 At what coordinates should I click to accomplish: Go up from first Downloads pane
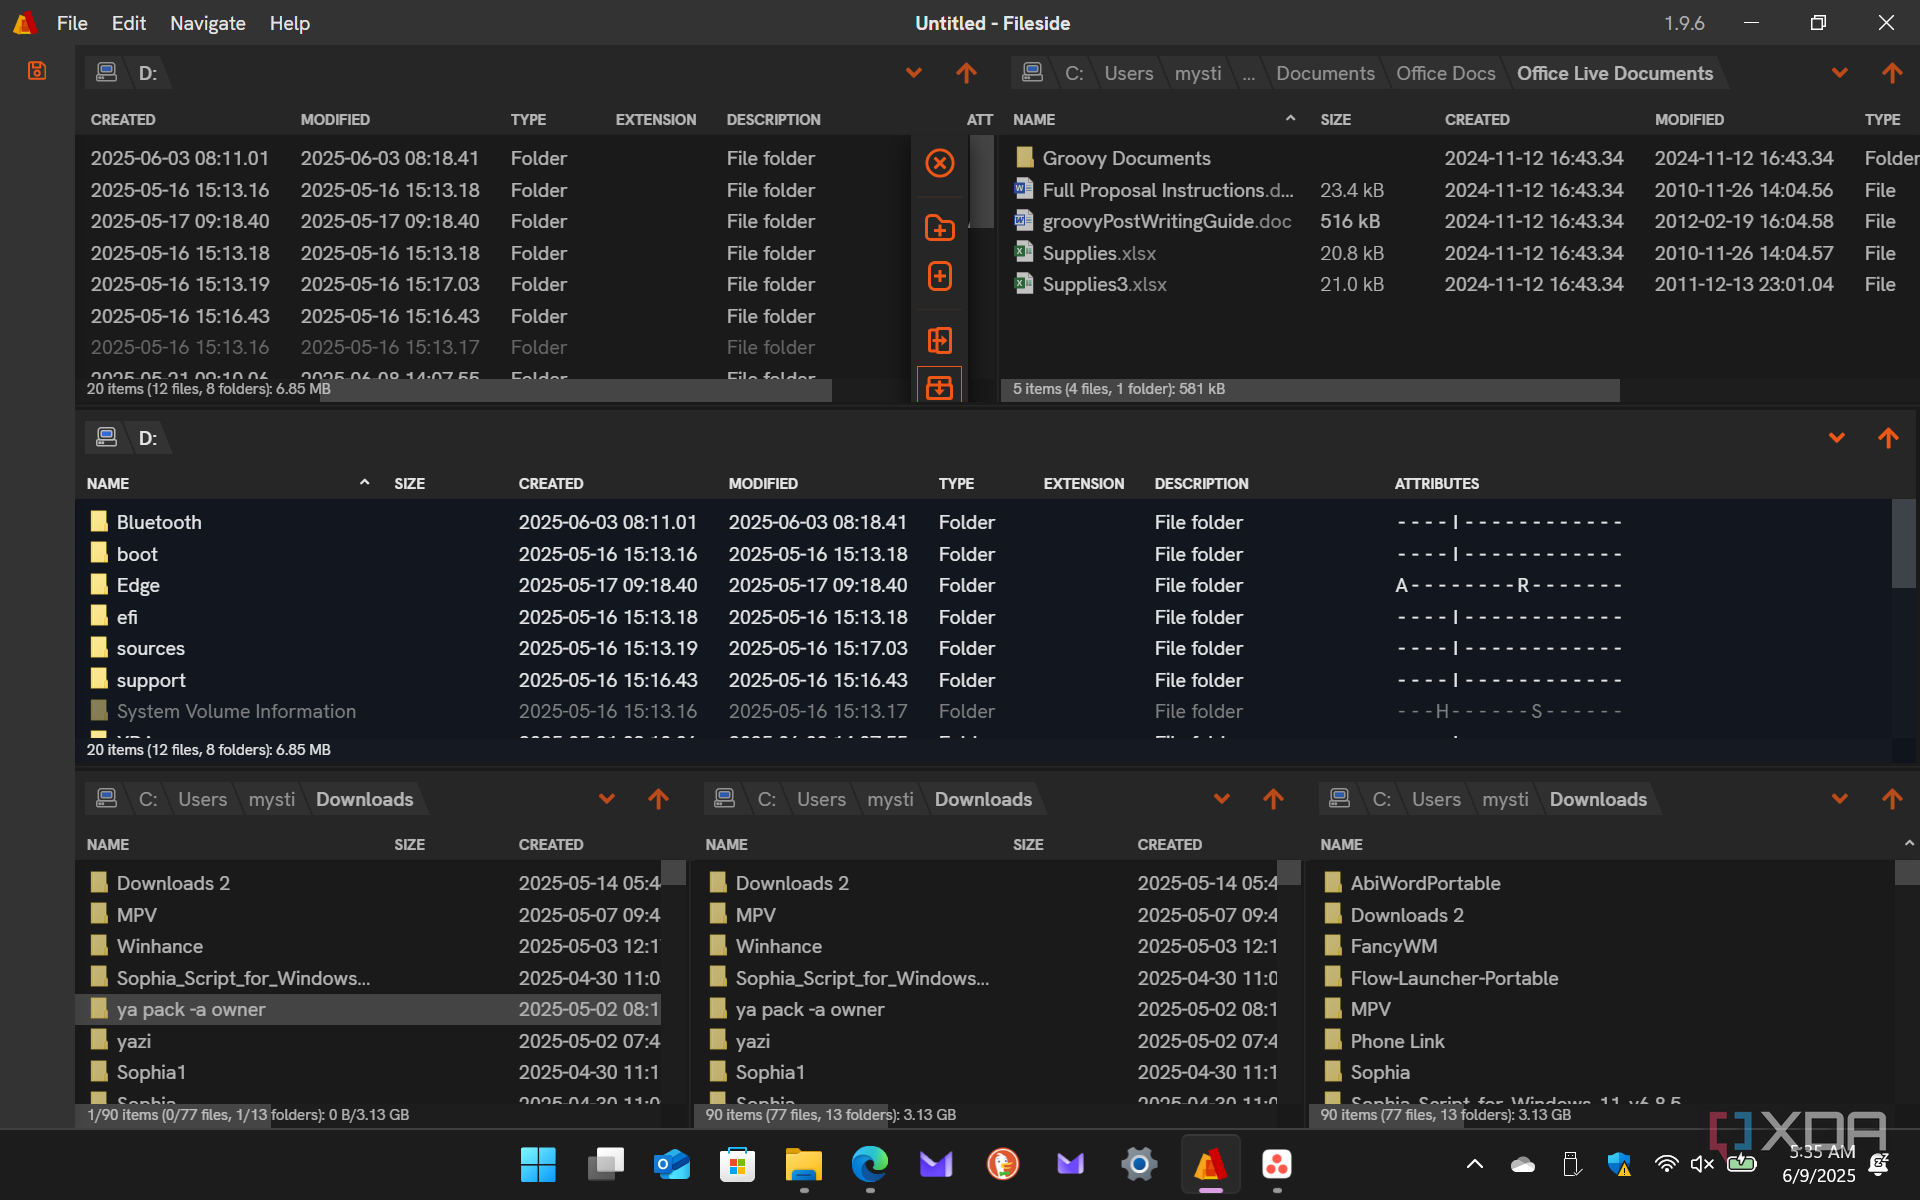tap(658, 799)
